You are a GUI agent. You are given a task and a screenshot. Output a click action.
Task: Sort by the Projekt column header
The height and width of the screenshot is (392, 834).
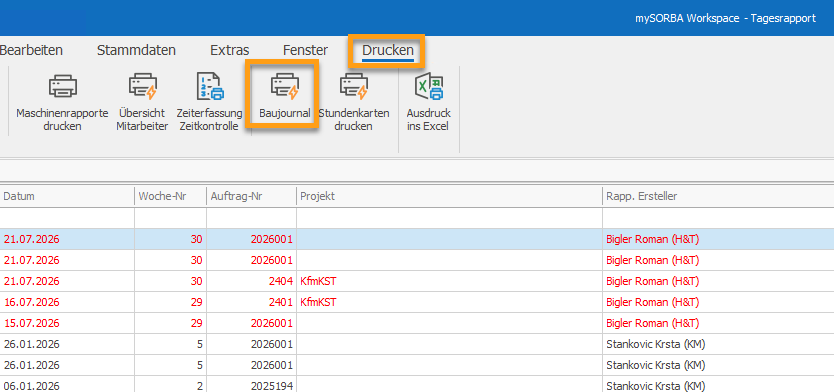pos(449,196)
